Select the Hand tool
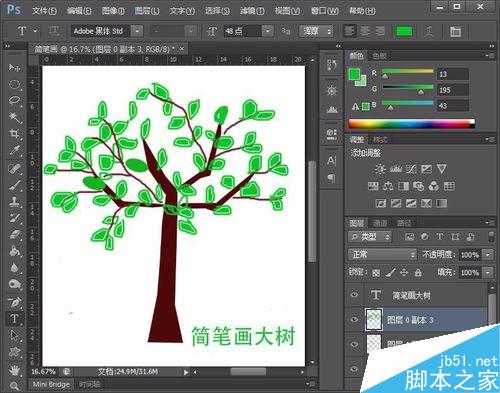The image size is (500, 393). pyautogui.click(x=14, y=370)
